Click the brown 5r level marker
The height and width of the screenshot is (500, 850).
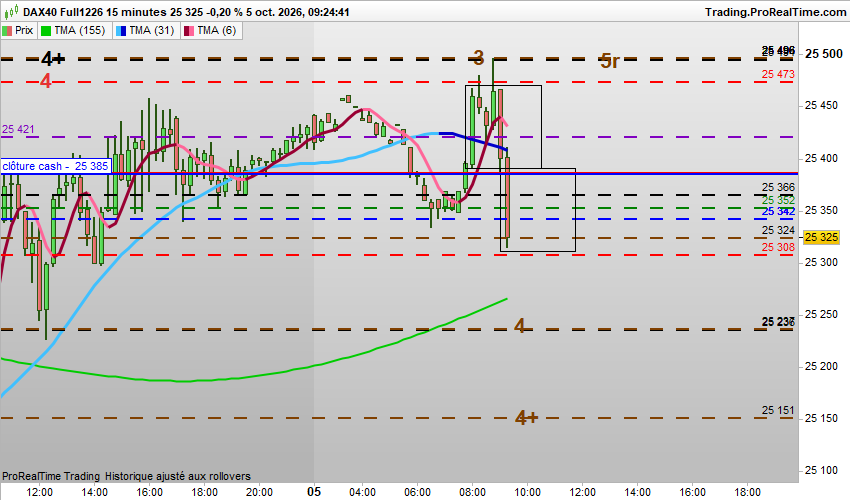[x=609, y=61]
